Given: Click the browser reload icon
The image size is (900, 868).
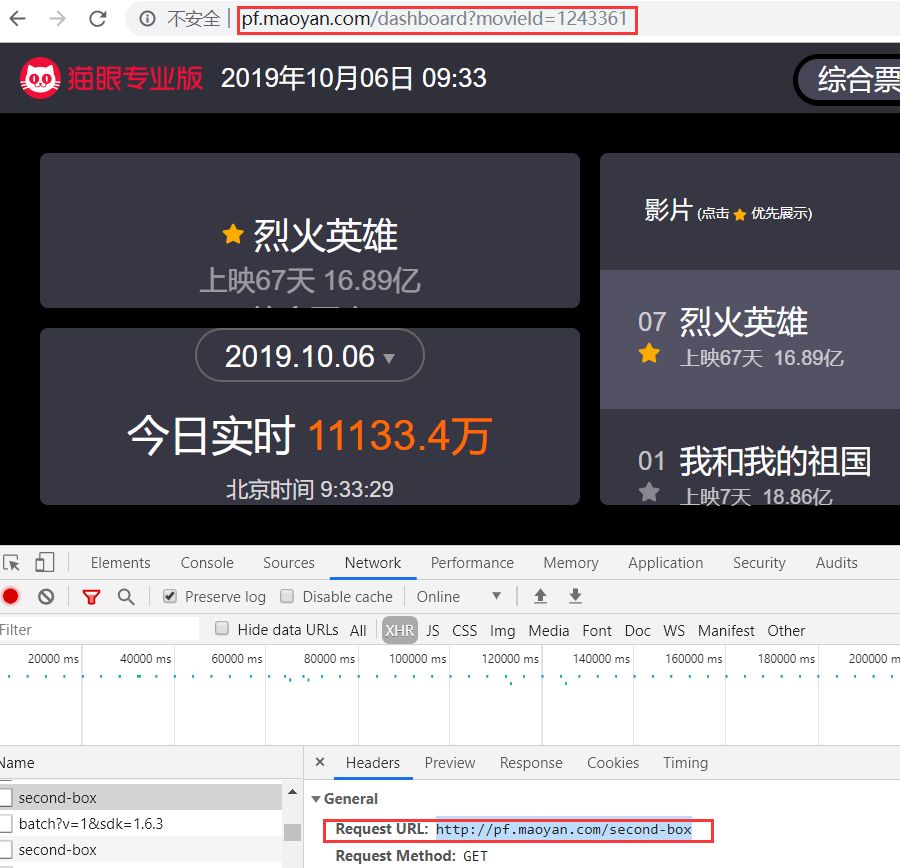Looking at the screenshot, I should click(98, 19).
